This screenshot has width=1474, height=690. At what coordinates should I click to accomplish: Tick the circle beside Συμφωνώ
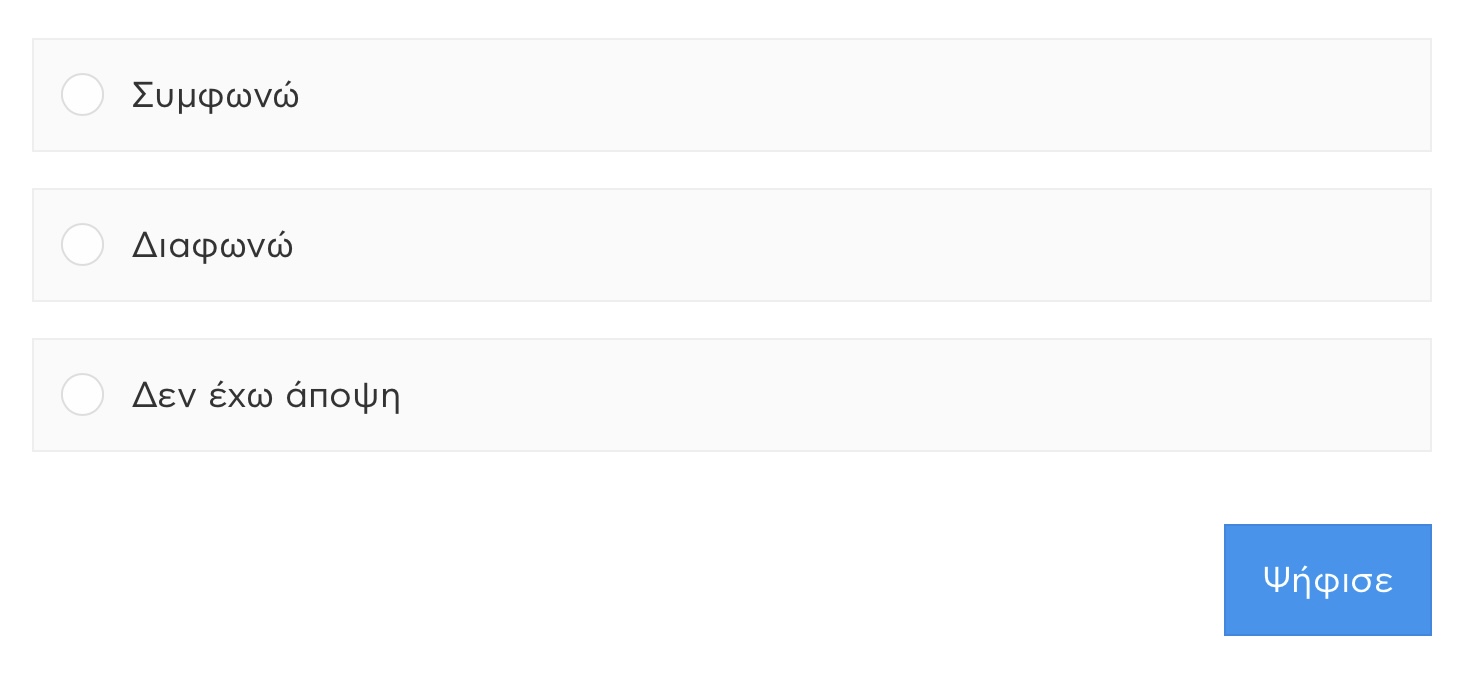pyautogui.click(x=82, y=95)
